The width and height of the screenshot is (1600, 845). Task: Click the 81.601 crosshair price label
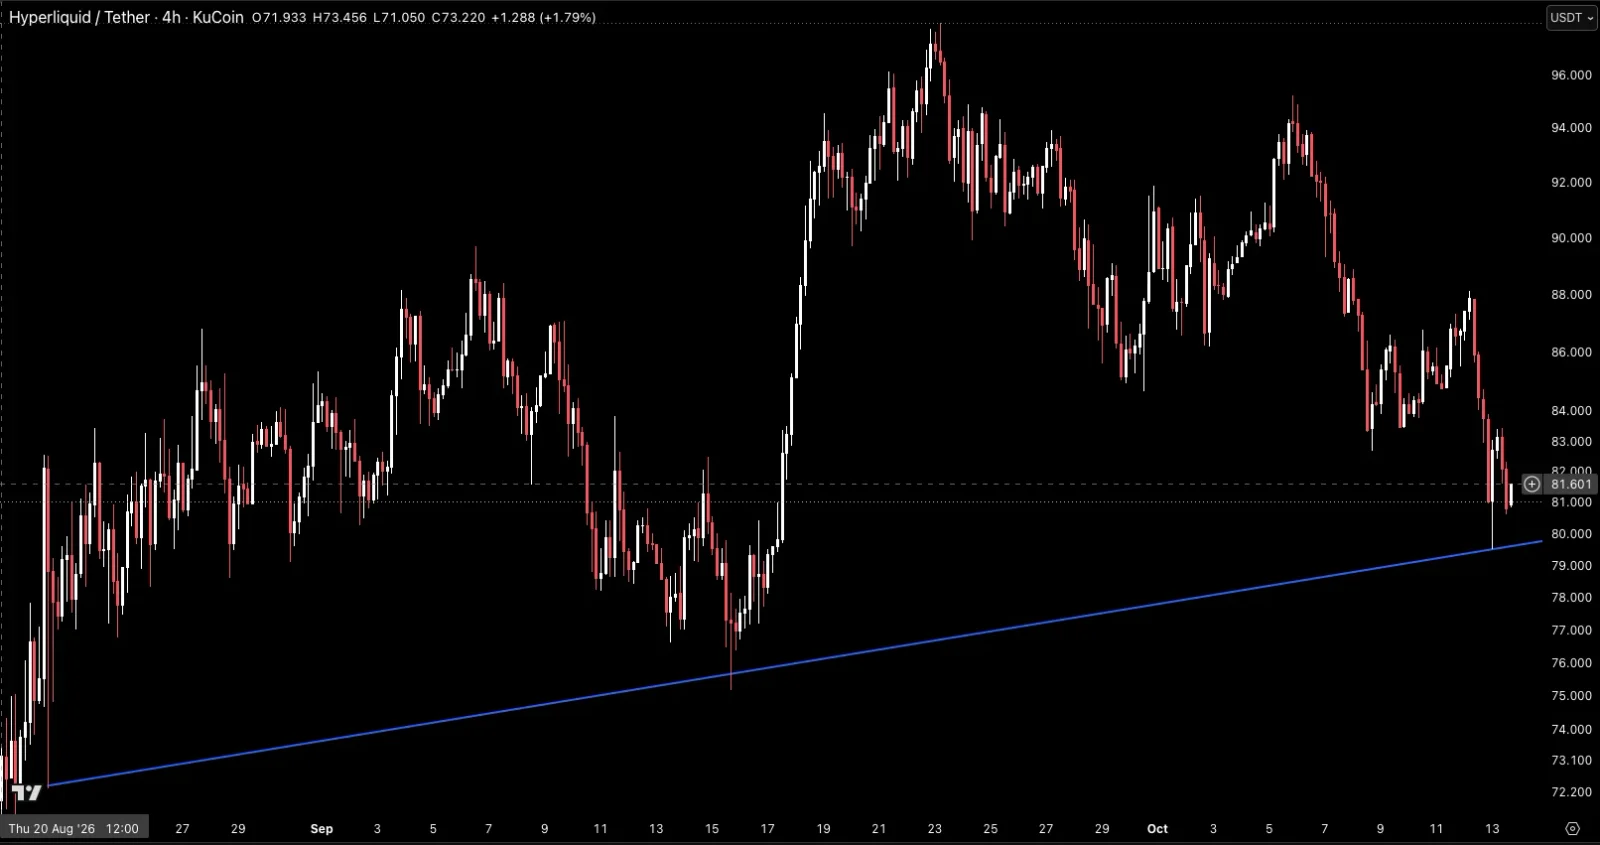click(x=1571, y=484)
